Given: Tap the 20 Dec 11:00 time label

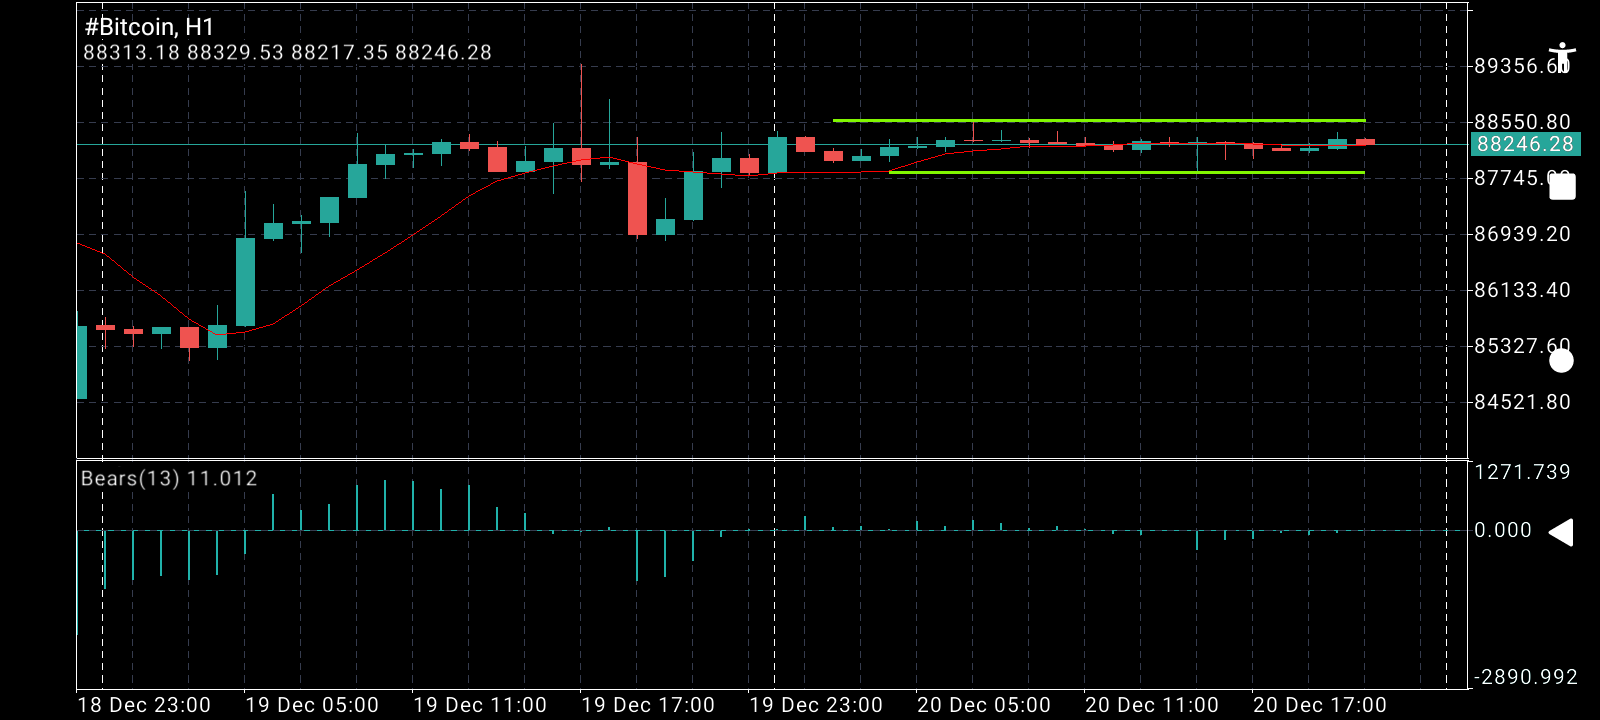Looking at the screenshot, I should coord(1152,705).
